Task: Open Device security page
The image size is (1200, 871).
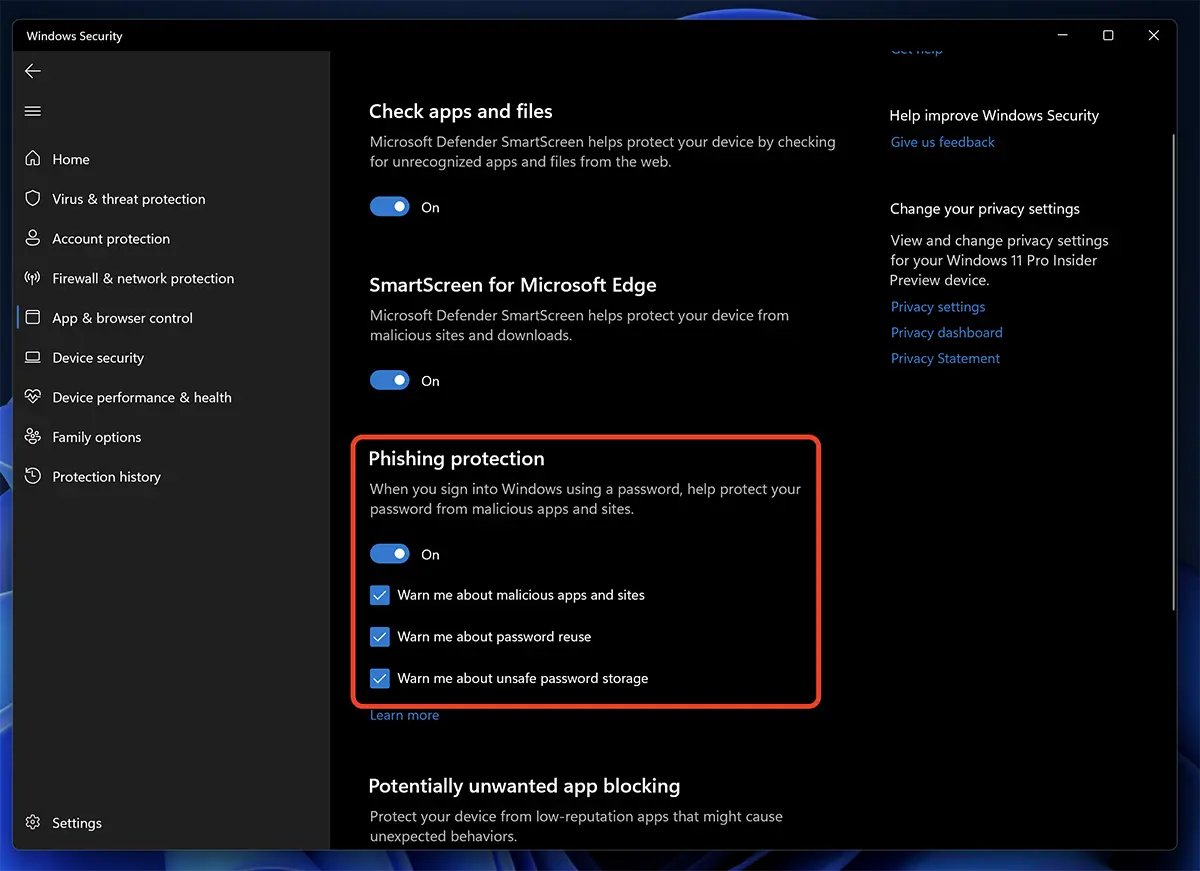Action: (98, 358)
